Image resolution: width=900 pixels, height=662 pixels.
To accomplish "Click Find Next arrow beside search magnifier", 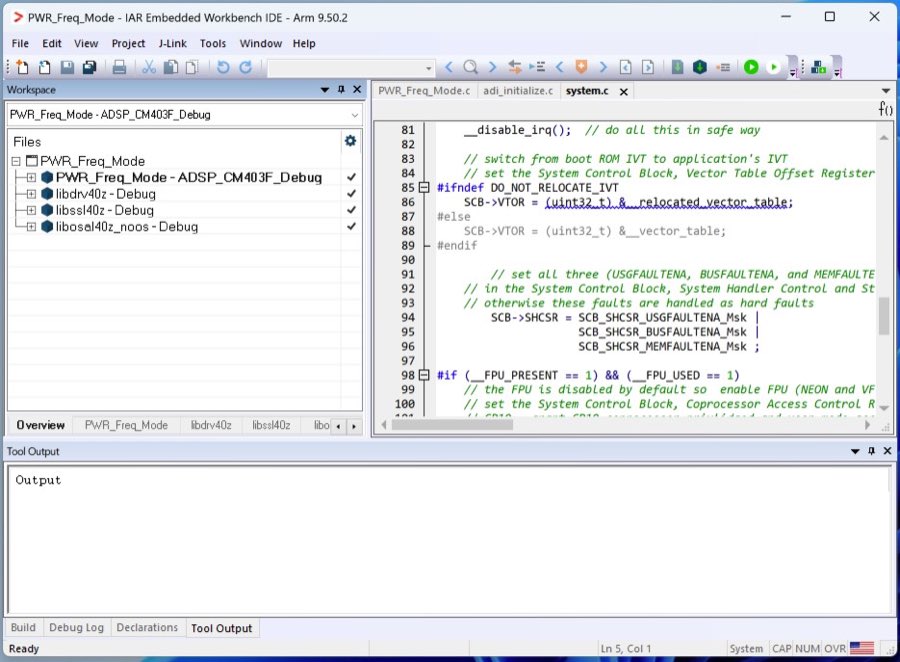I will 492,67.
